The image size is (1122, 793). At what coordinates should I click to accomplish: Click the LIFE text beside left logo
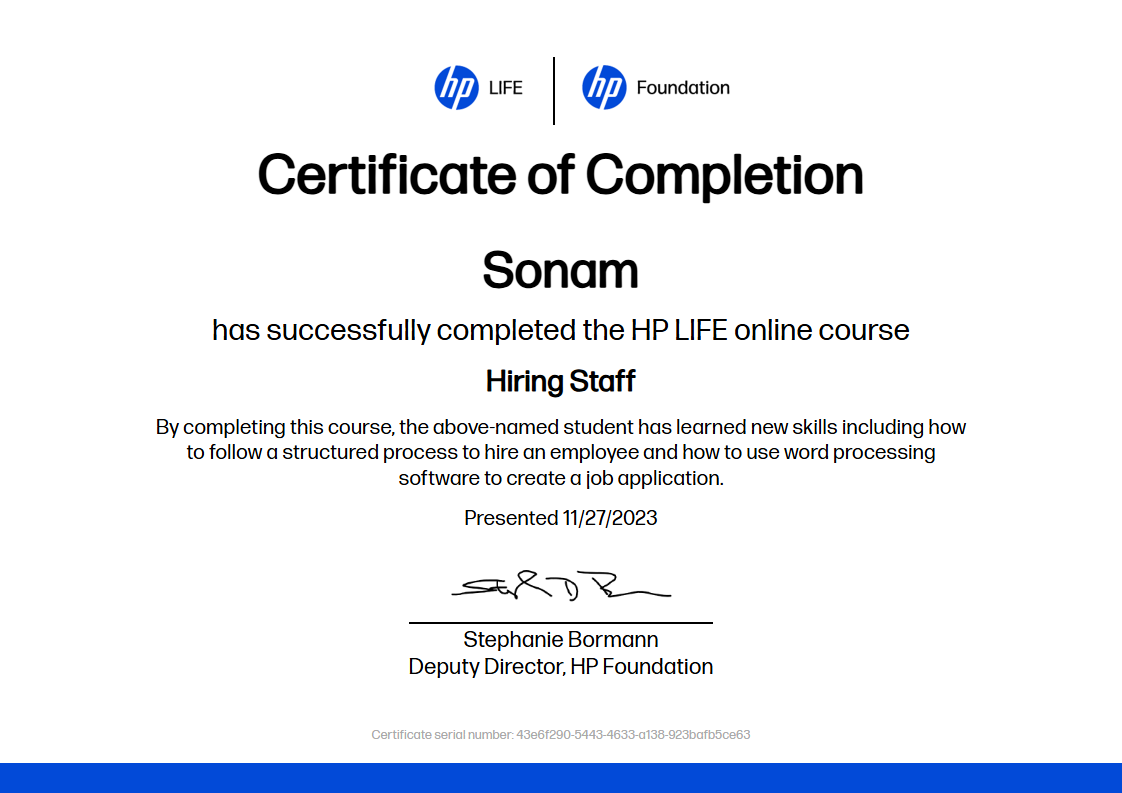coord(505,88)
